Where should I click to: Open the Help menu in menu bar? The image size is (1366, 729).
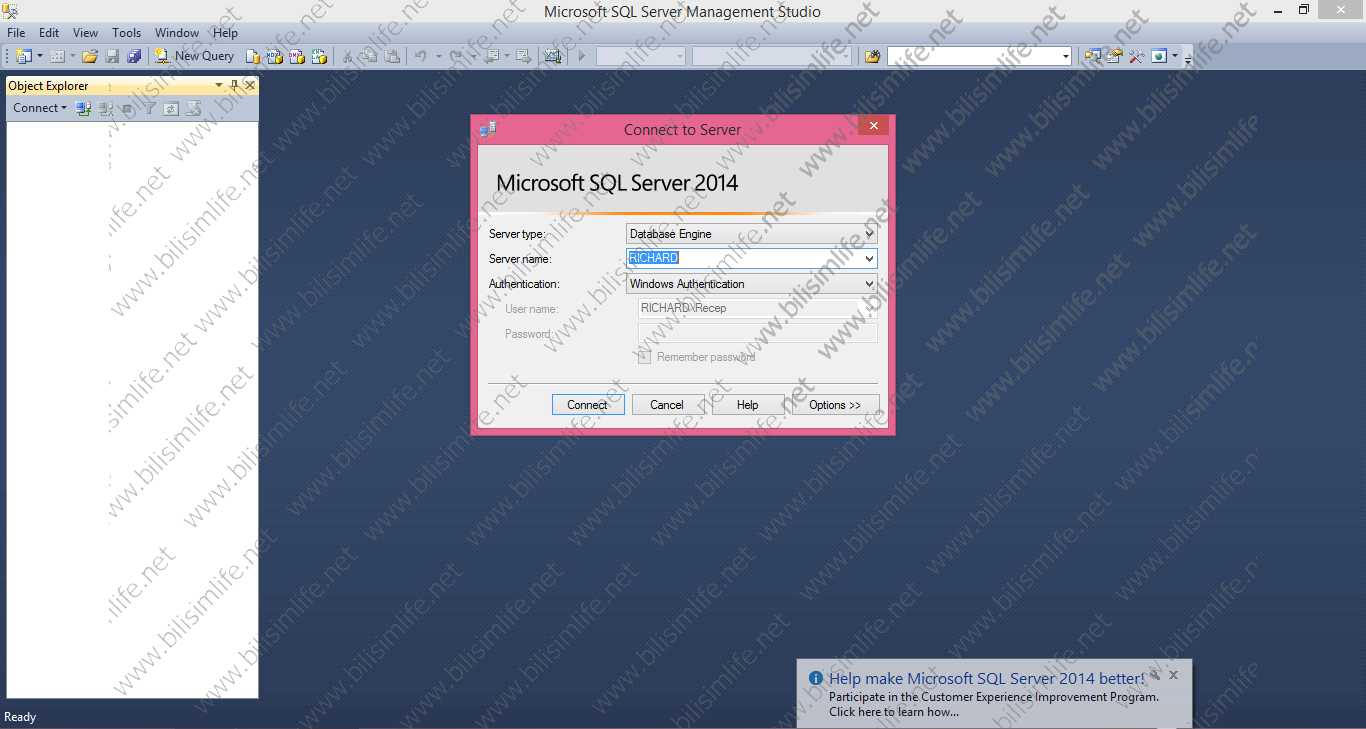225,33
